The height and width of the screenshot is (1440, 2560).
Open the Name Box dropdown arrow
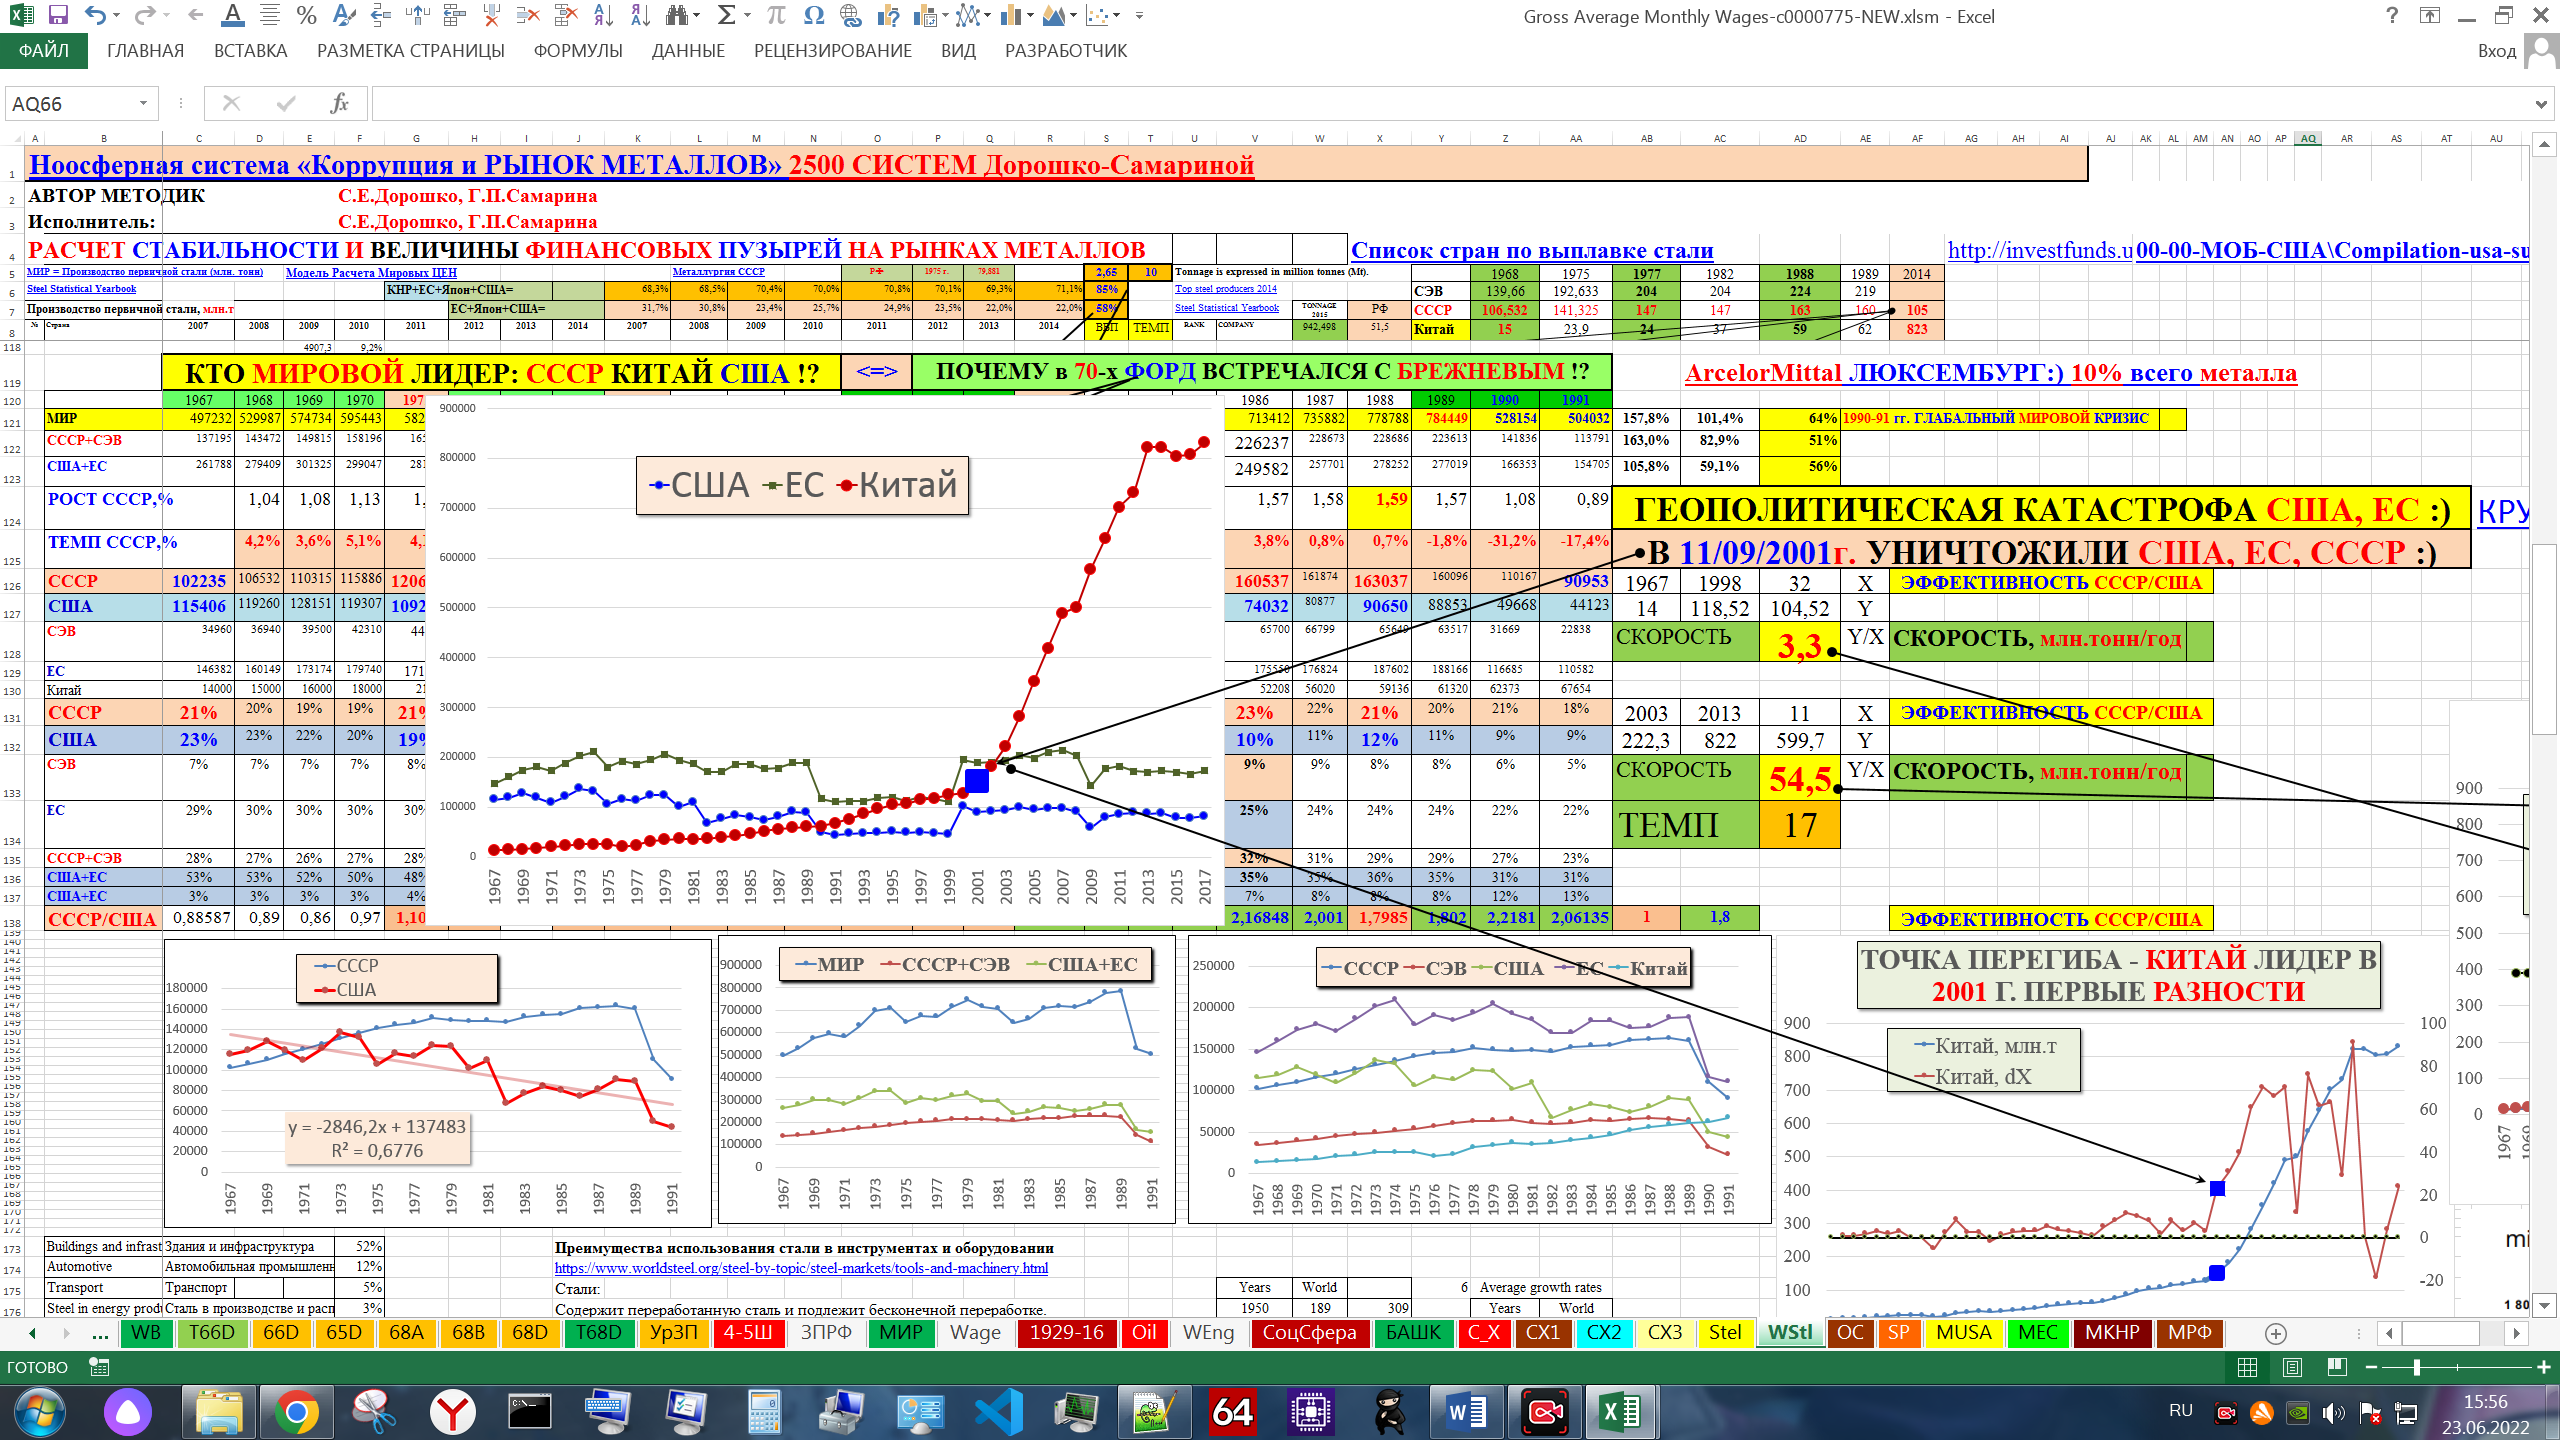coord(143,103)
